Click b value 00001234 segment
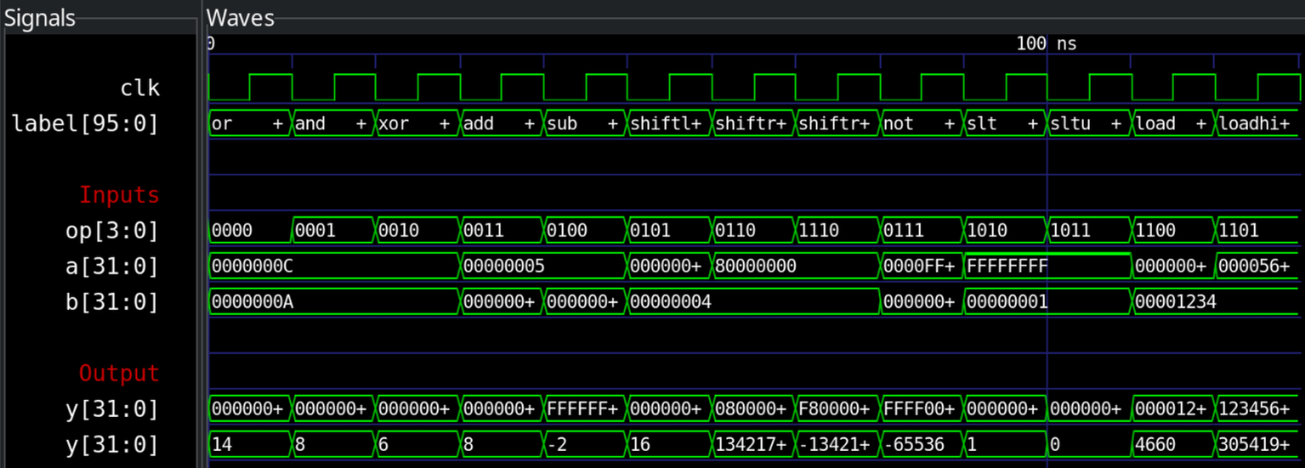Screen dimensions: 1305x468 [x=1218, y=302]
